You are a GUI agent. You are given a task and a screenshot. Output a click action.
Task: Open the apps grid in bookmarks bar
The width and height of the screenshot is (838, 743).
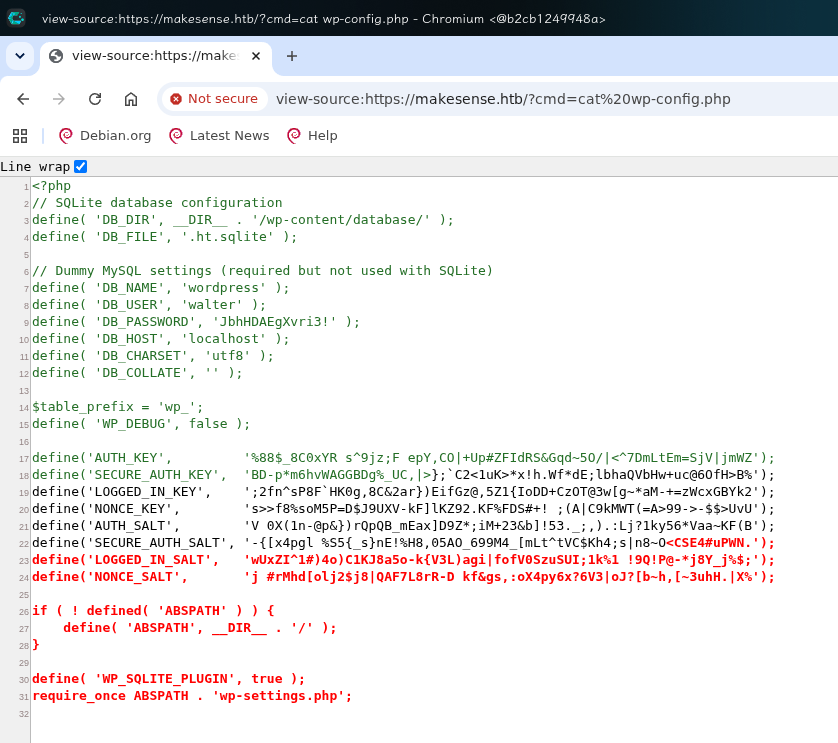(x=20, y=136)
